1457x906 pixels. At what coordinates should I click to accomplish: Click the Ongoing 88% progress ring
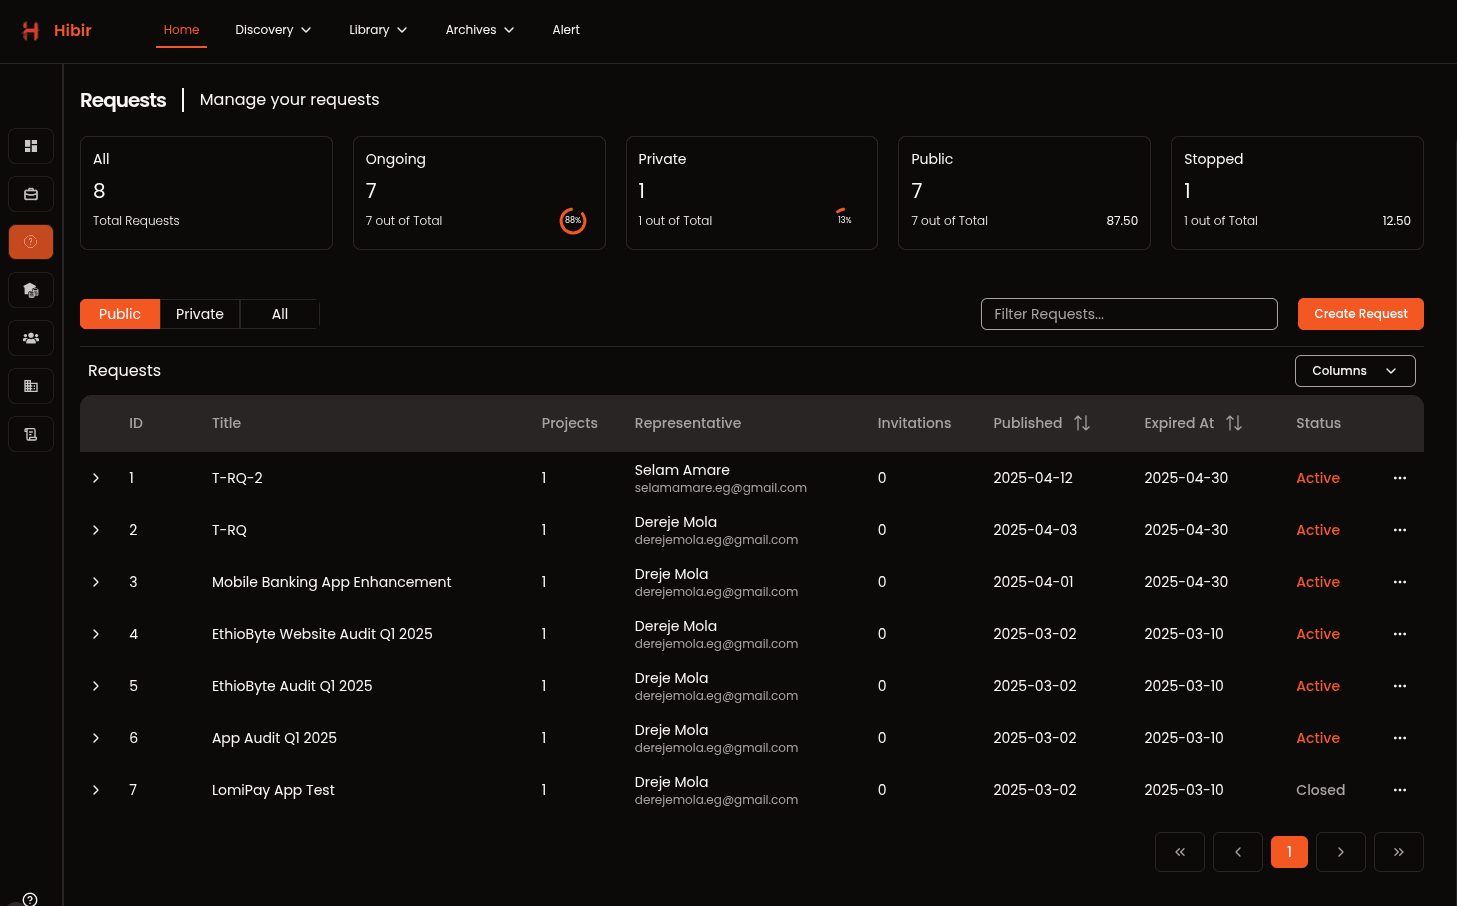[572, 221]
